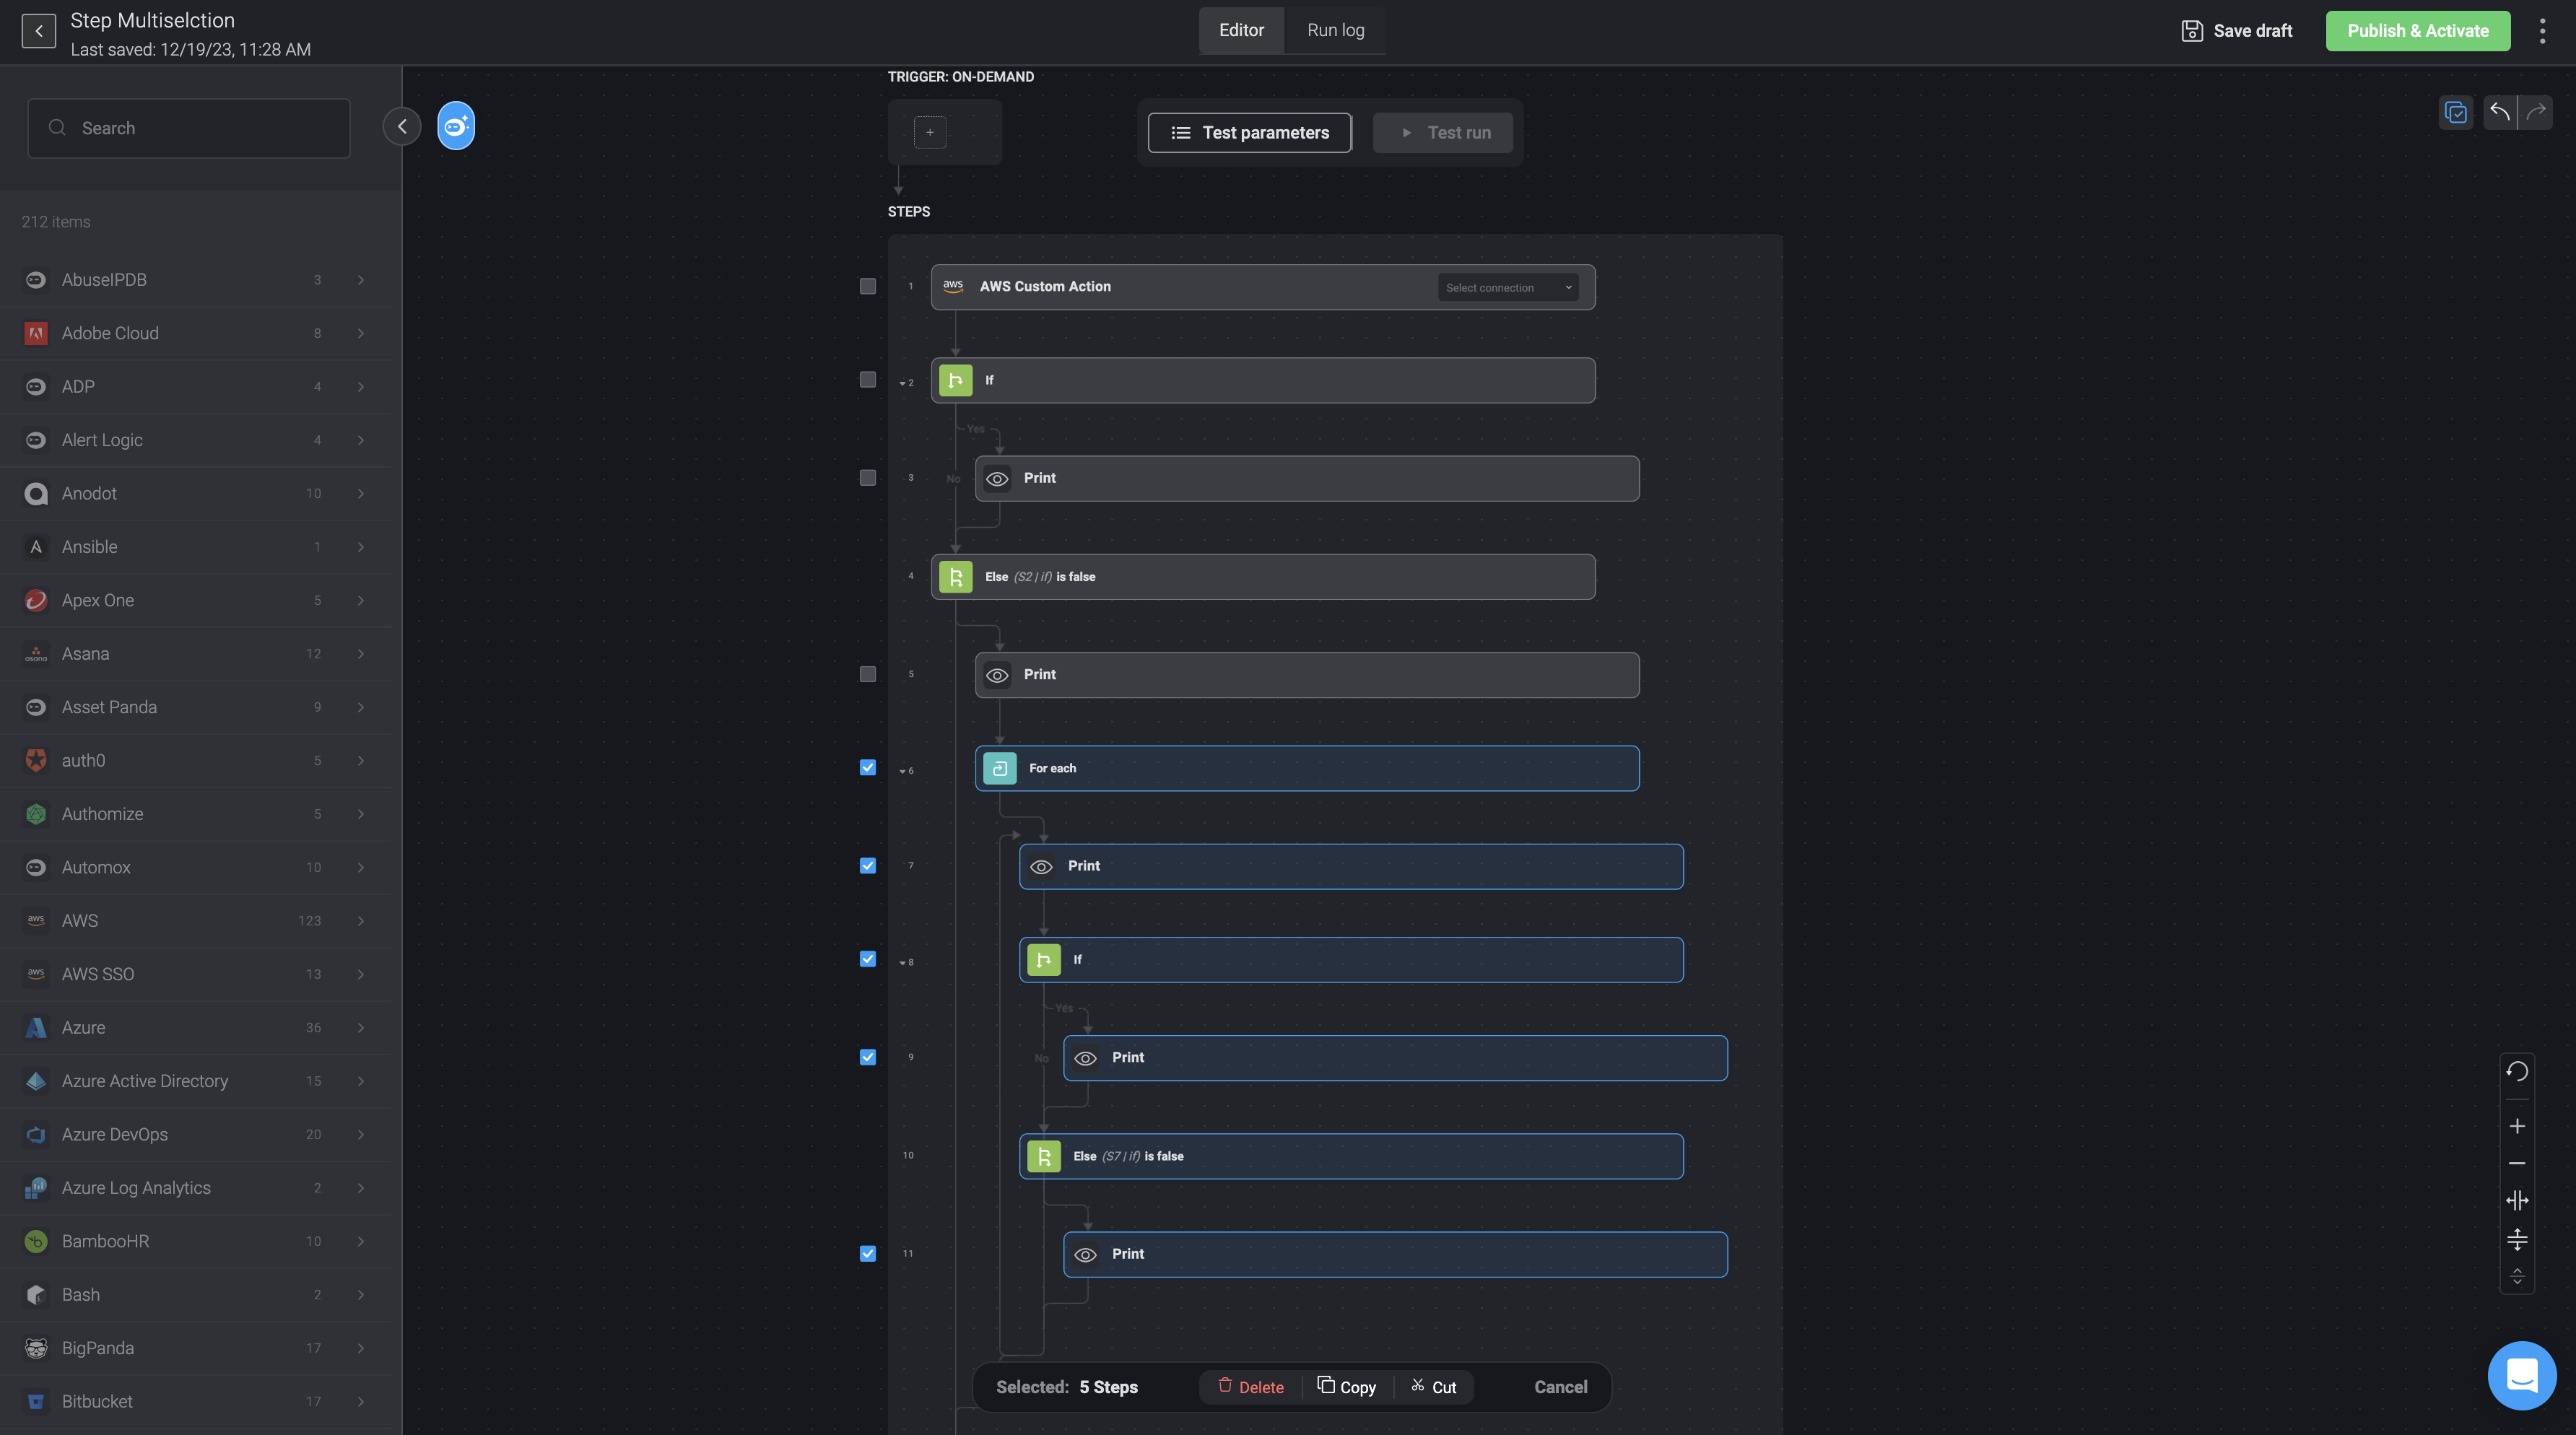This screenshot has height=1435, width=2576.
Task: Fit canvas height vertically
Action: tap(2517, 1240)
